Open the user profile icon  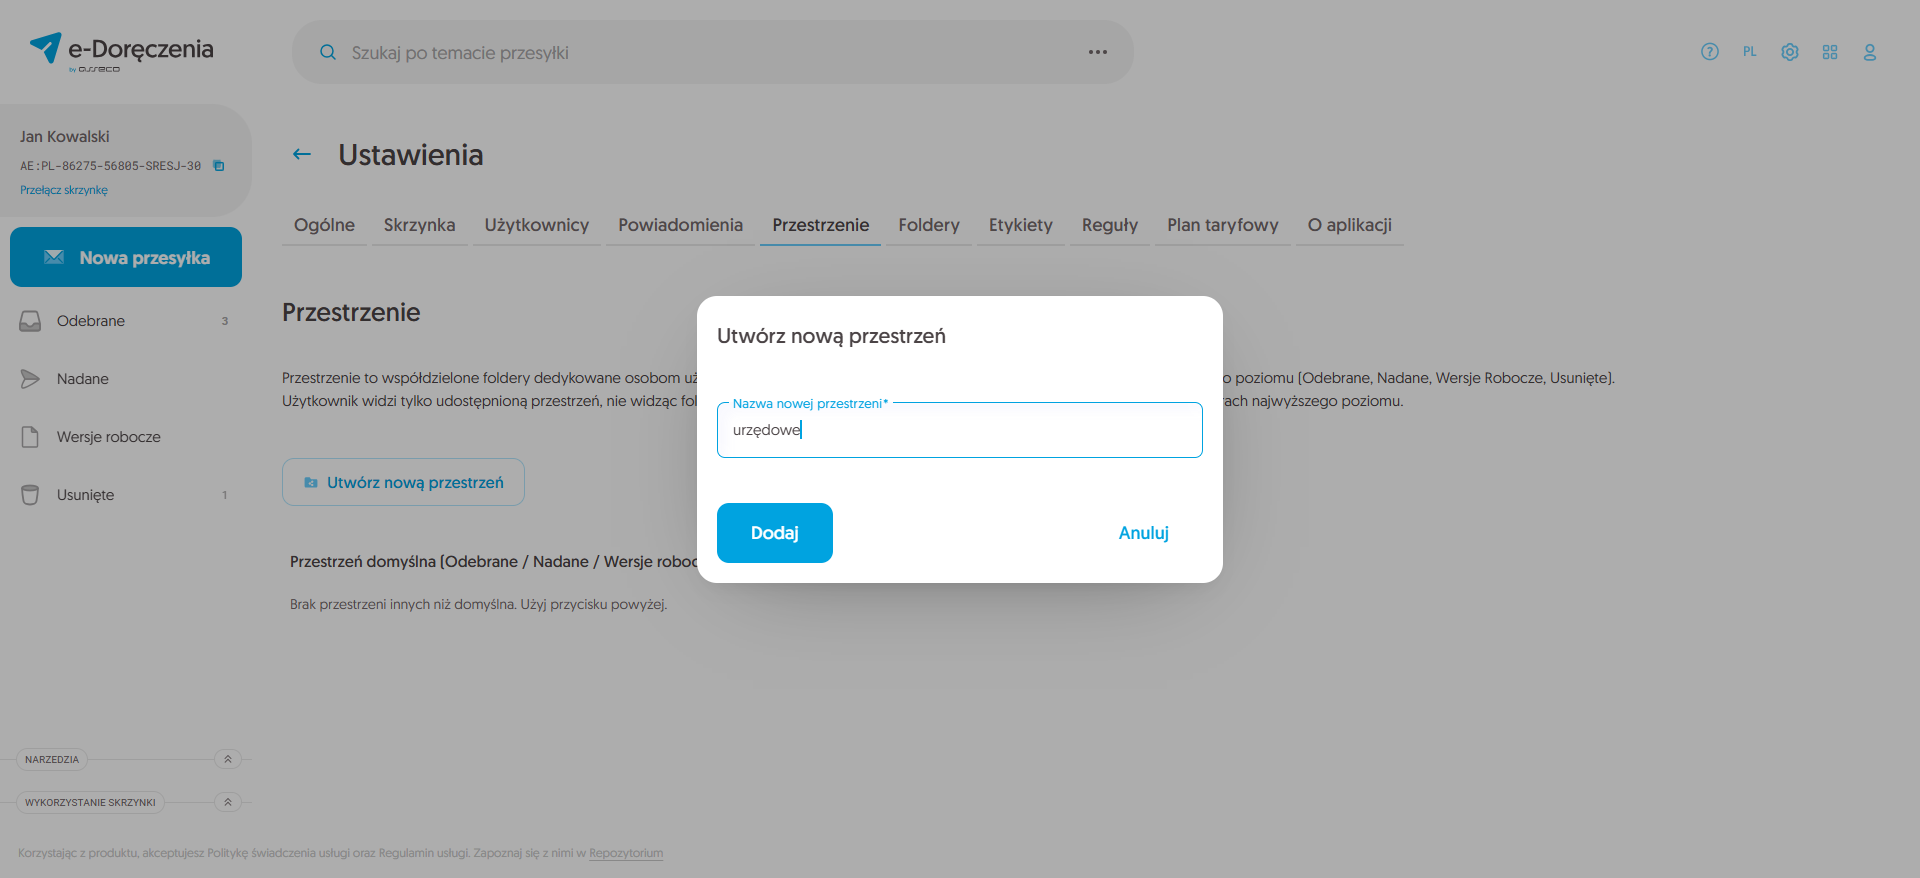pos(1869,52)
